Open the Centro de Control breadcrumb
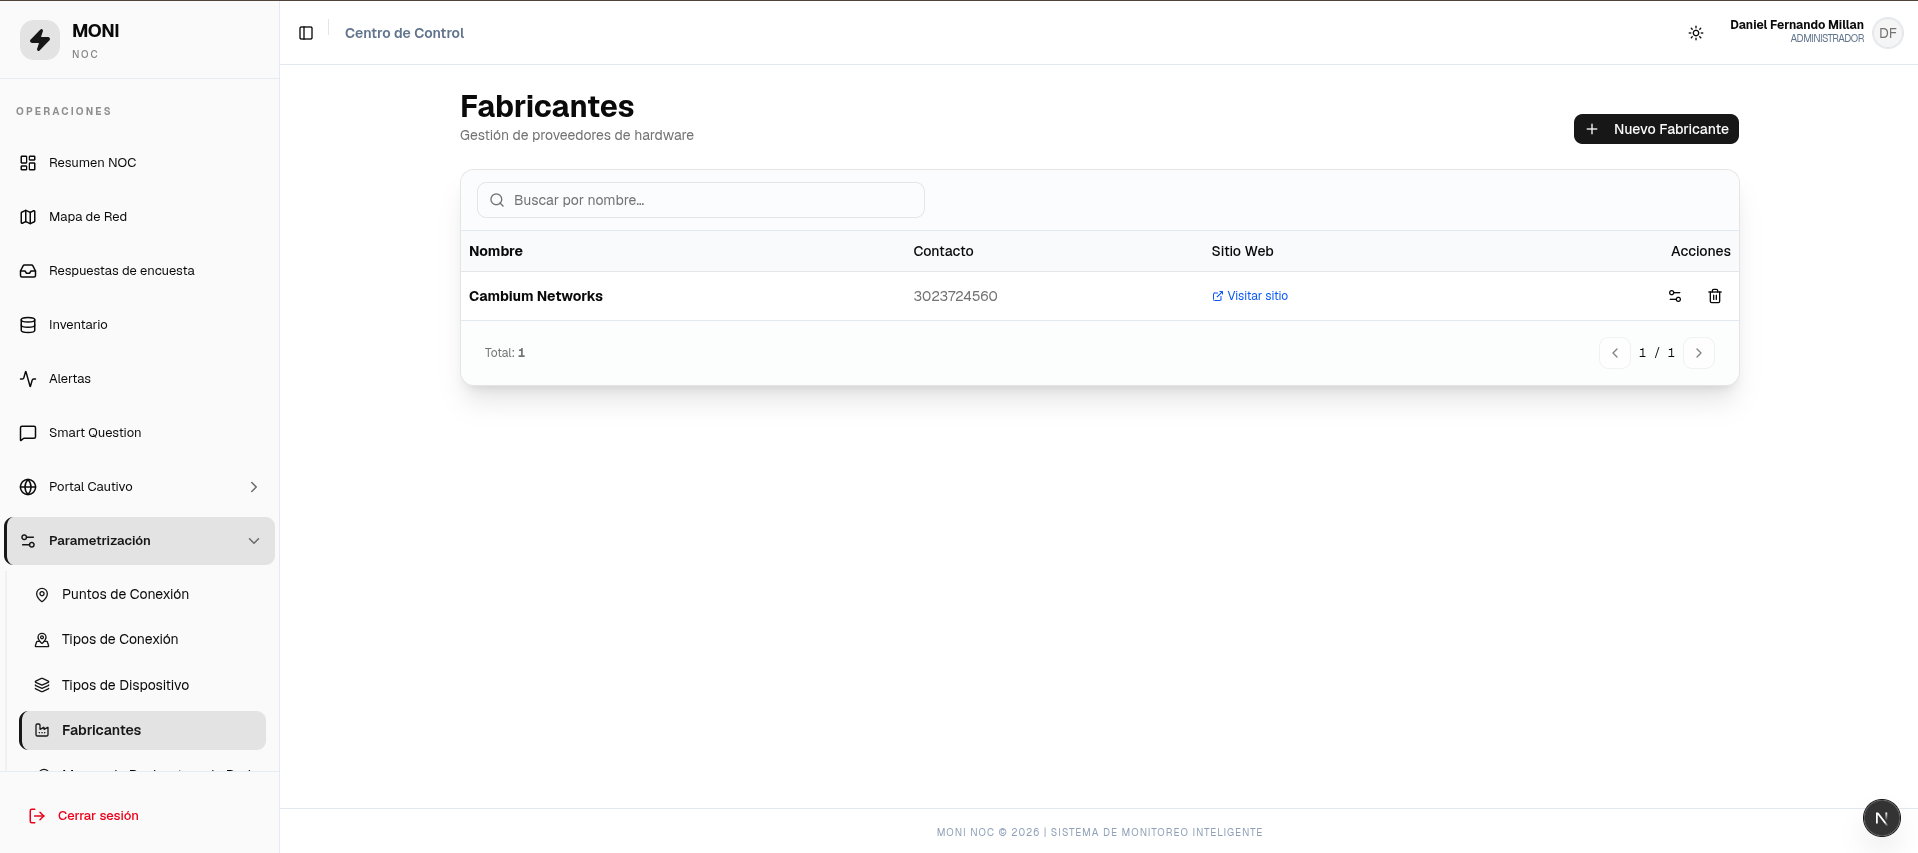 click(x=404, y=33)
